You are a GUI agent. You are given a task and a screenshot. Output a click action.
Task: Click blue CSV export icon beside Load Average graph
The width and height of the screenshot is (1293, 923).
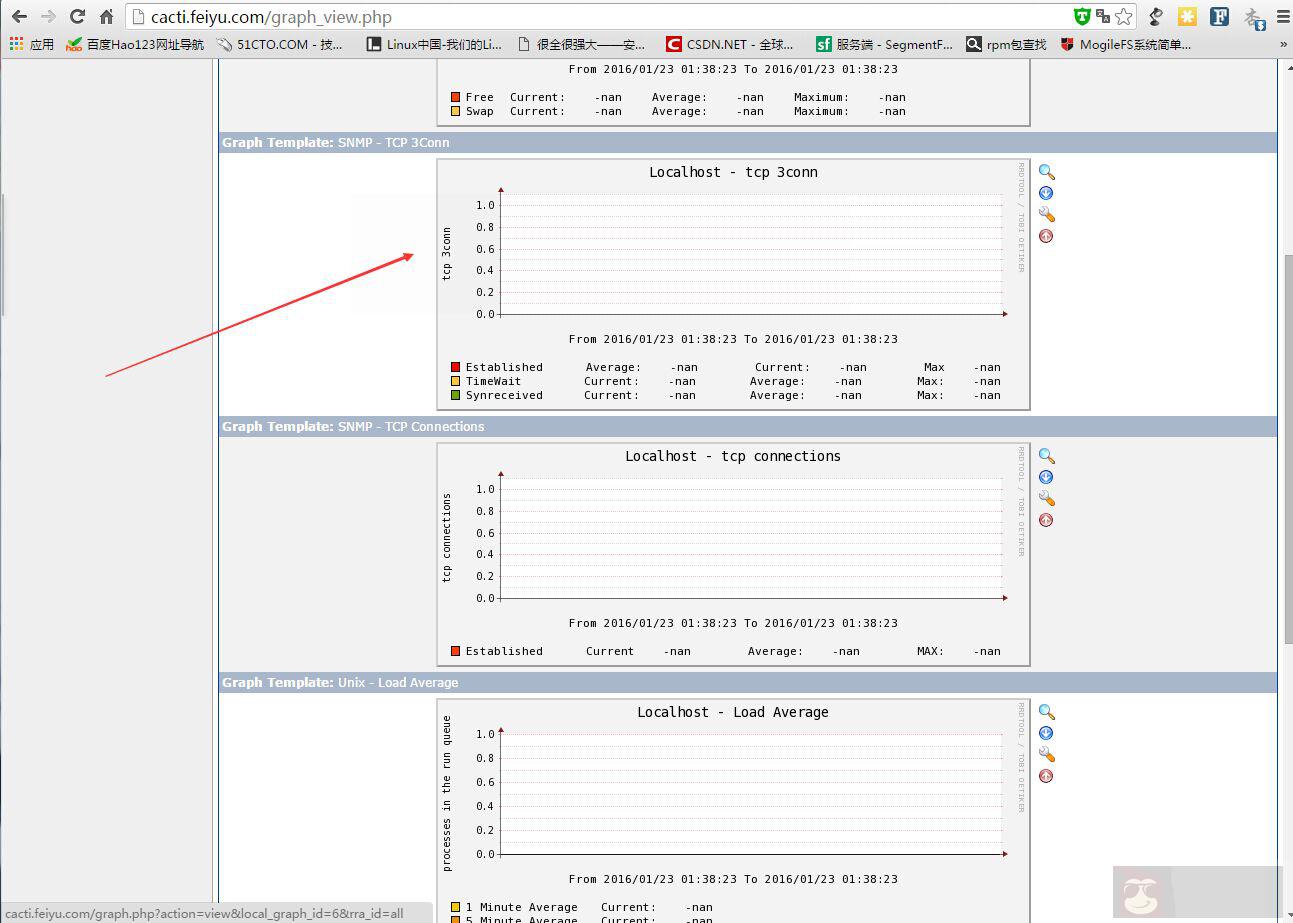(x=1046, y=734)
